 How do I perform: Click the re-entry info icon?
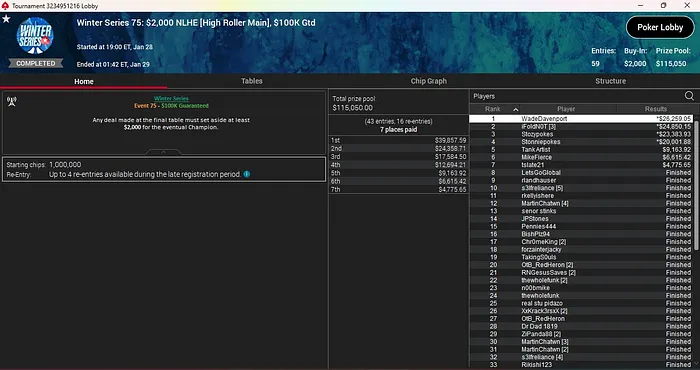tap(247, 174)
